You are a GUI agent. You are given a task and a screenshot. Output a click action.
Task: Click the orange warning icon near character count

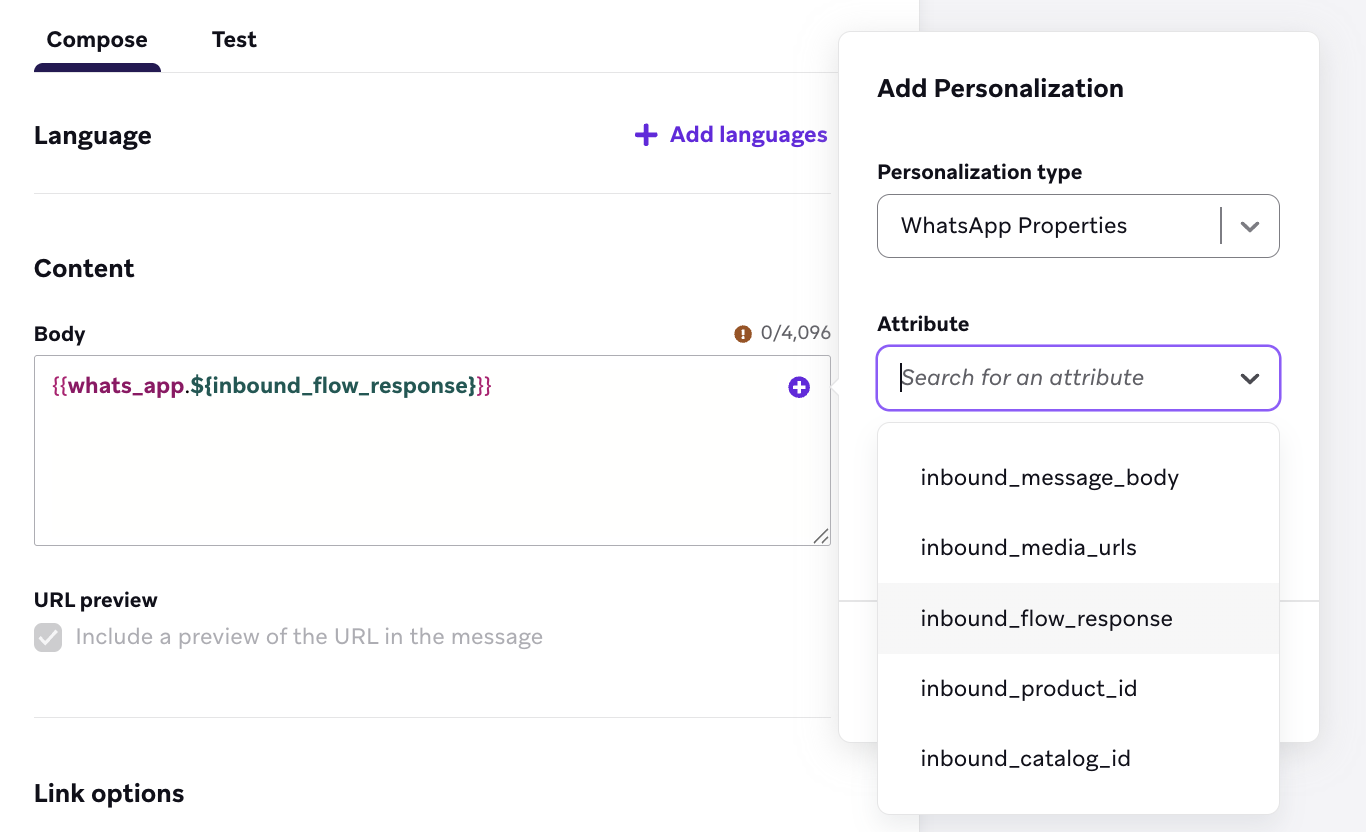[742, 333]
